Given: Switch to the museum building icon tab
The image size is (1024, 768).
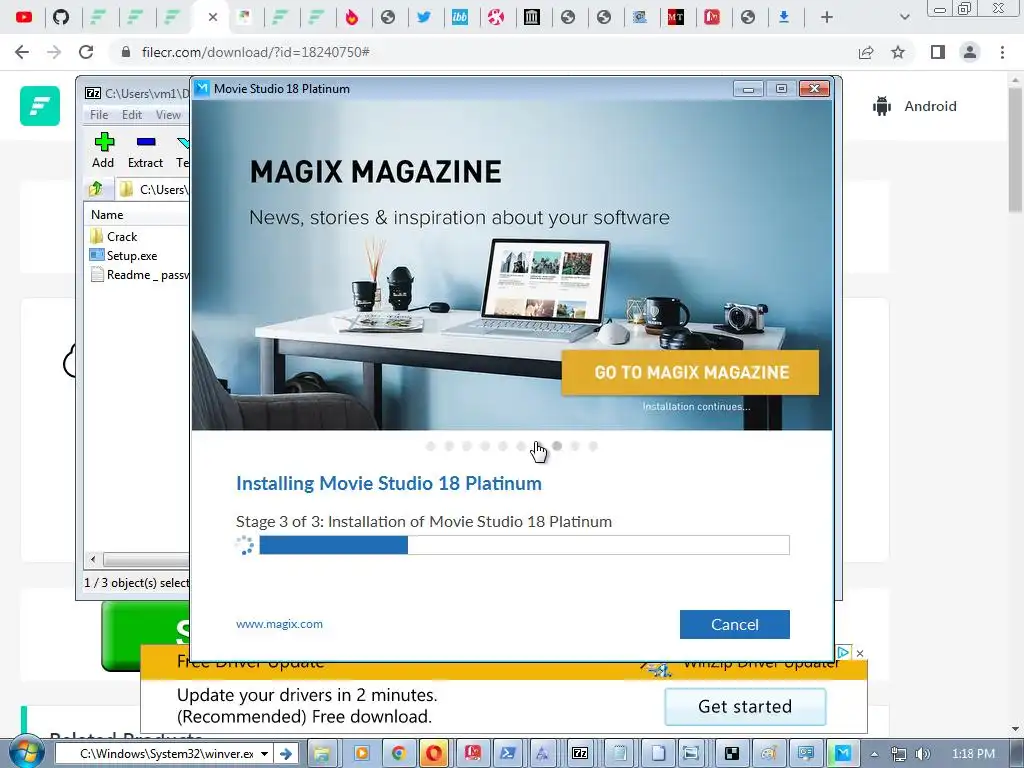Looking at the screenshot, I should click(532, 17).
